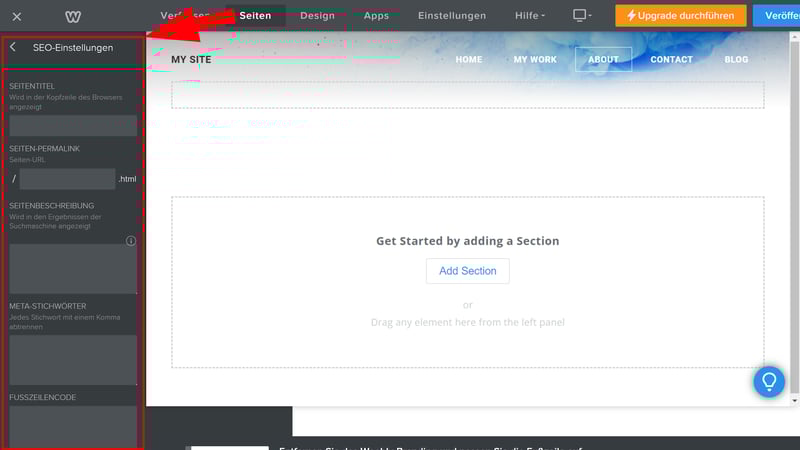Image resolution: width=800 pixels, height=450 pixels.
Task: Click the Add Section button
Action: tap(467, 271)
